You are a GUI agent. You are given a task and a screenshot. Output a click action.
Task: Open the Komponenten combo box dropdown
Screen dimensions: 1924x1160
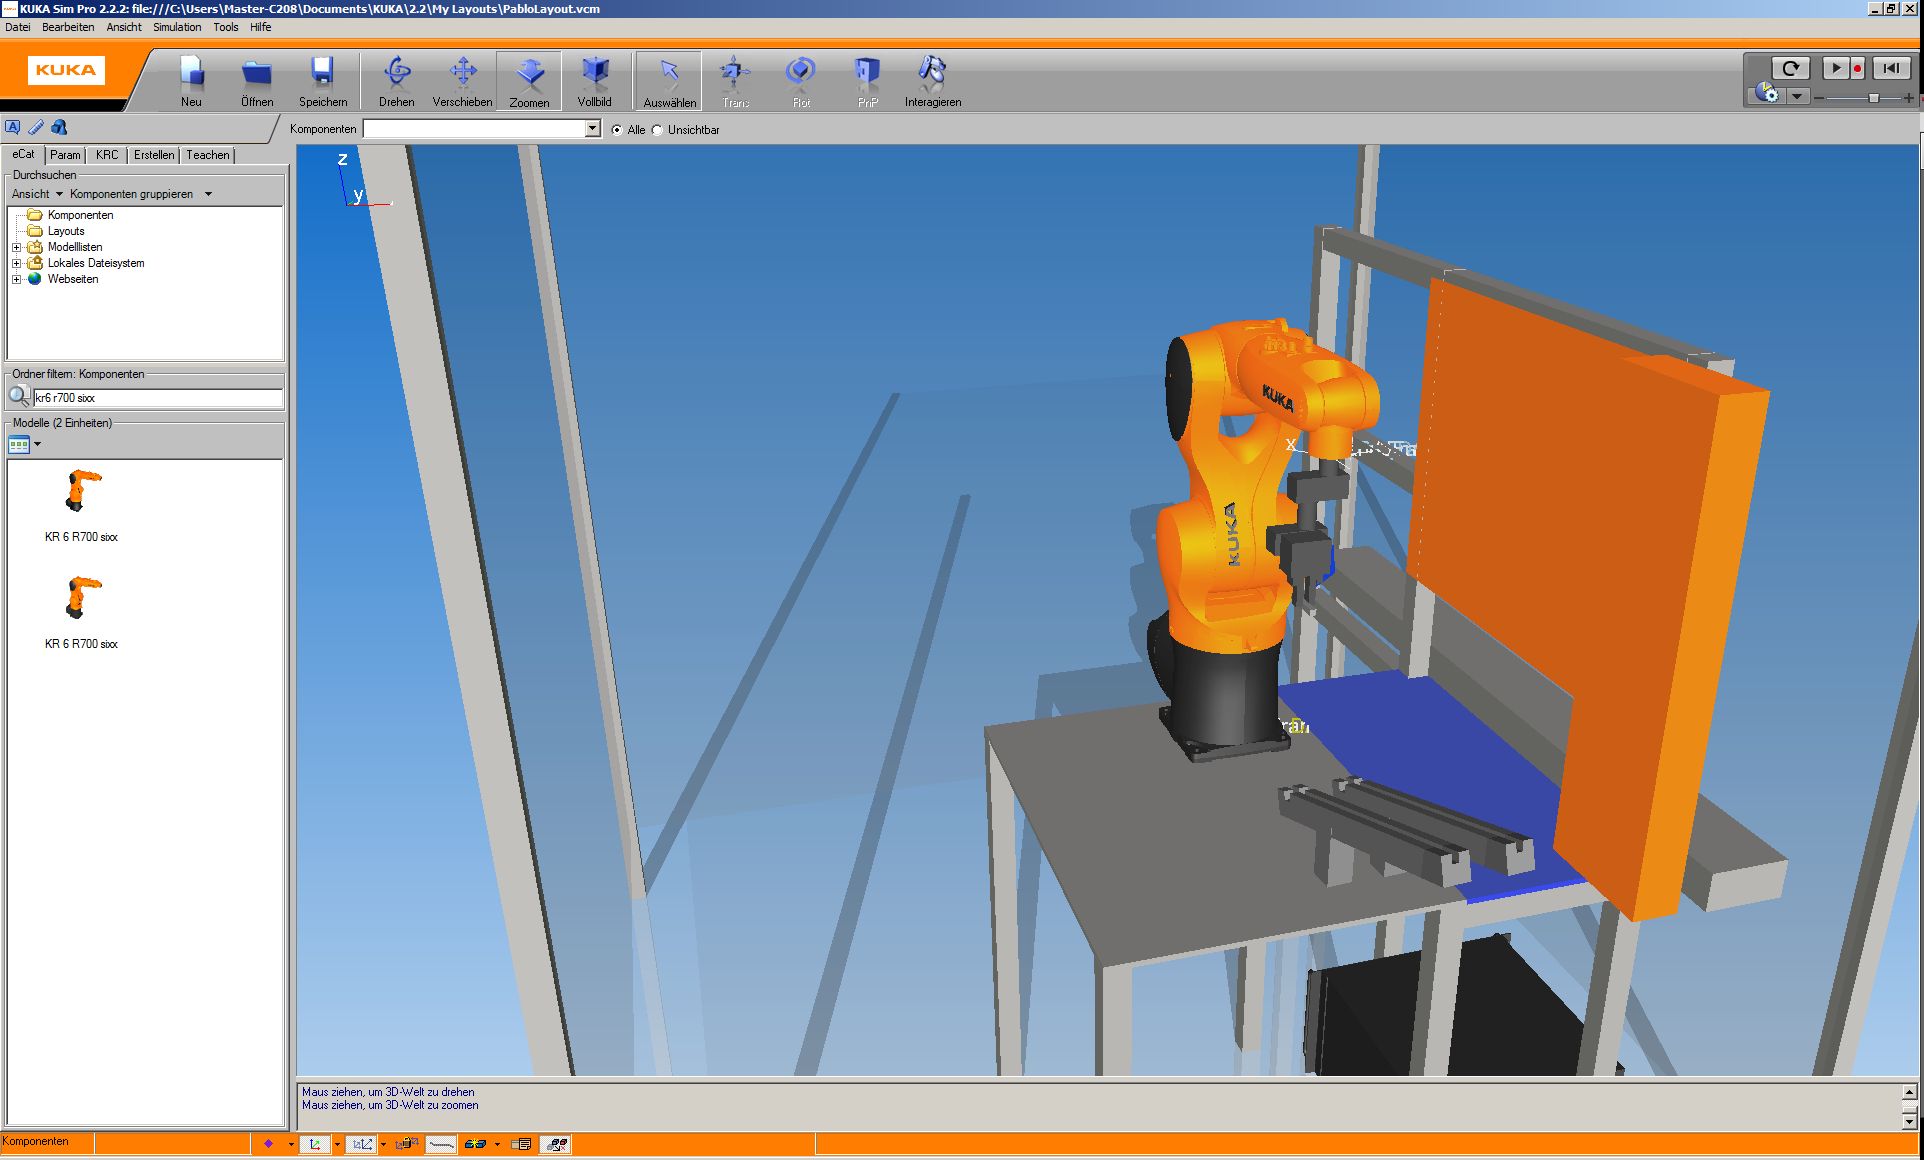pyautogui.click(x=592, y=129)
